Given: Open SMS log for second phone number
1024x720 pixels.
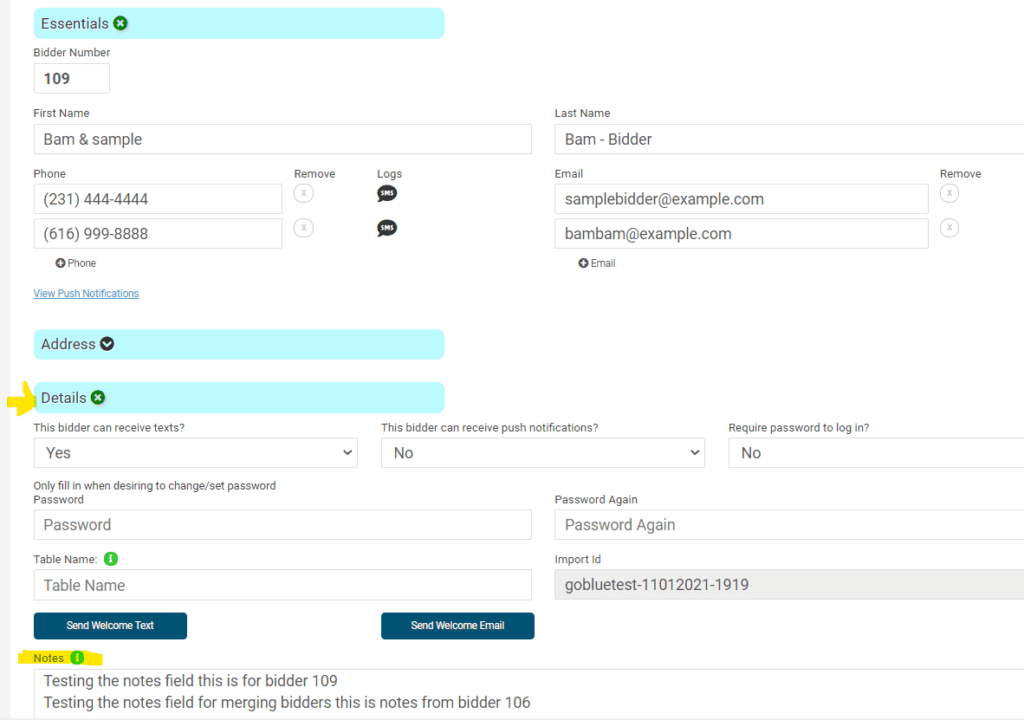Looking at the screenshot, I should (387, 228).
